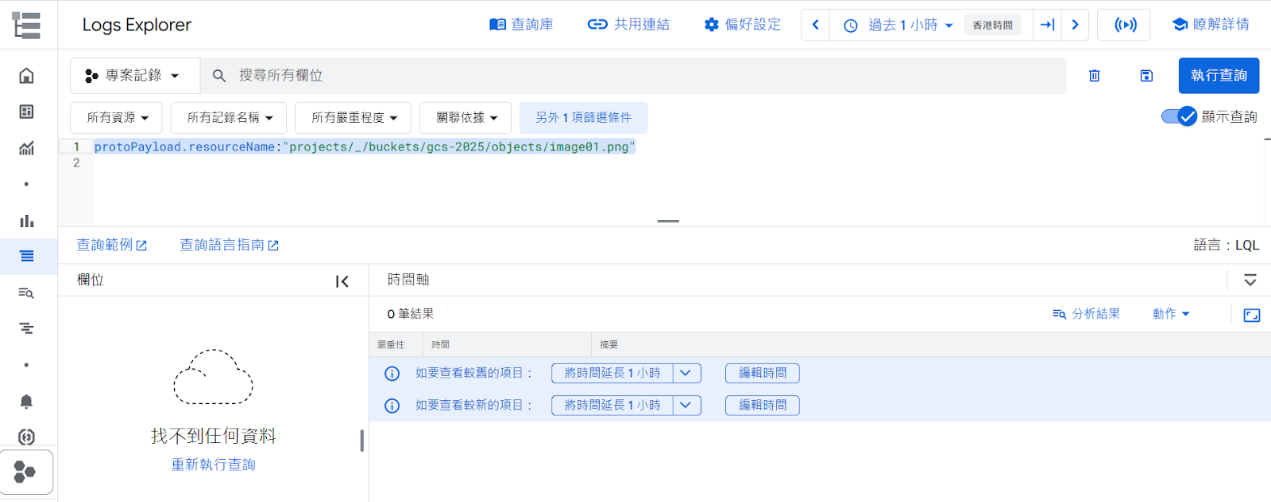Click the 執行查詢 button
The width and height of the screenshot is (1271, 502).
click(x=1218, y=76)
